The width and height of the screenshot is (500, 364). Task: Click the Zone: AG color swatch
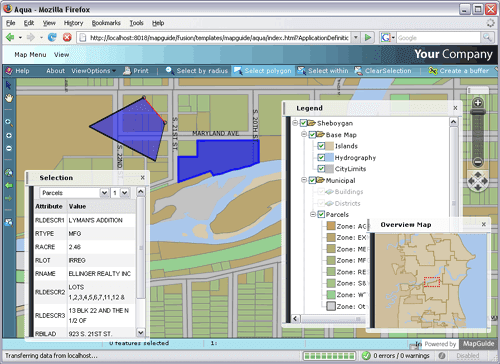[x=331, y=226]
